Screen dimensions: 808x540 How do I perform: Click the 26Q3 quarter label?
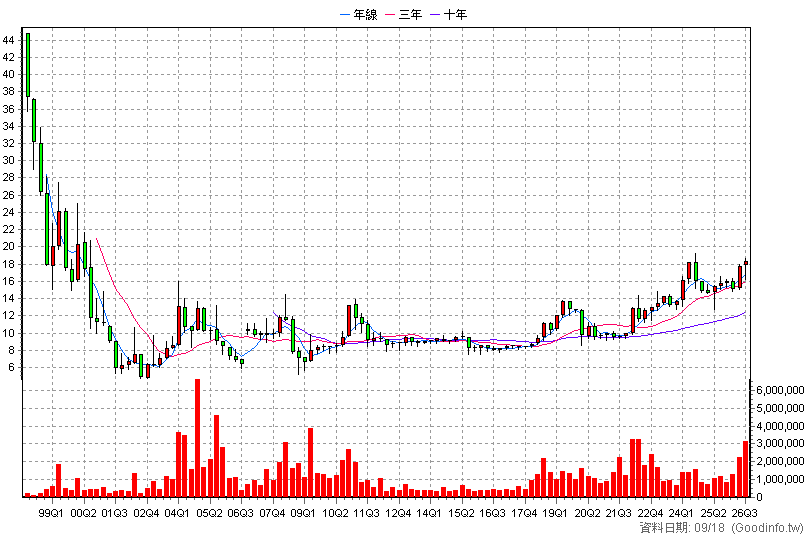pyautogui.click(x=746, y=513)
